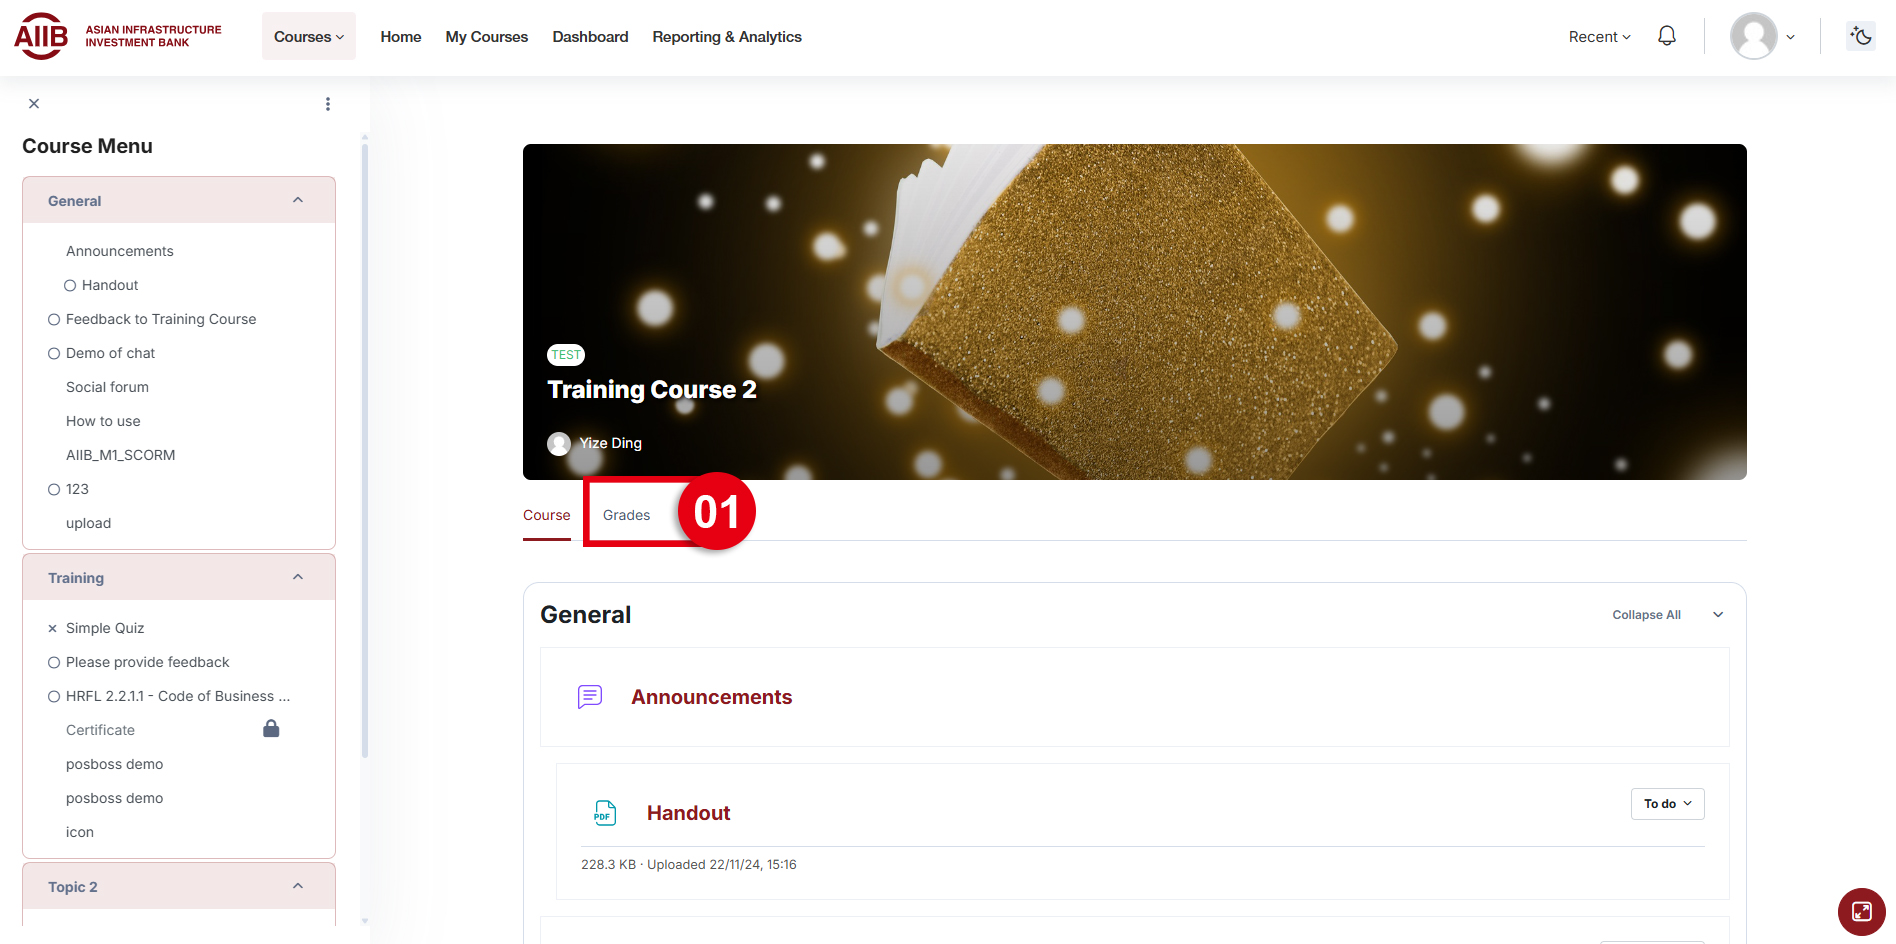The width and height of the screenshot is (1896, 944).
Task: Click the Handout PDF icon
Action: pyautogui.click(x=605, y=813)
